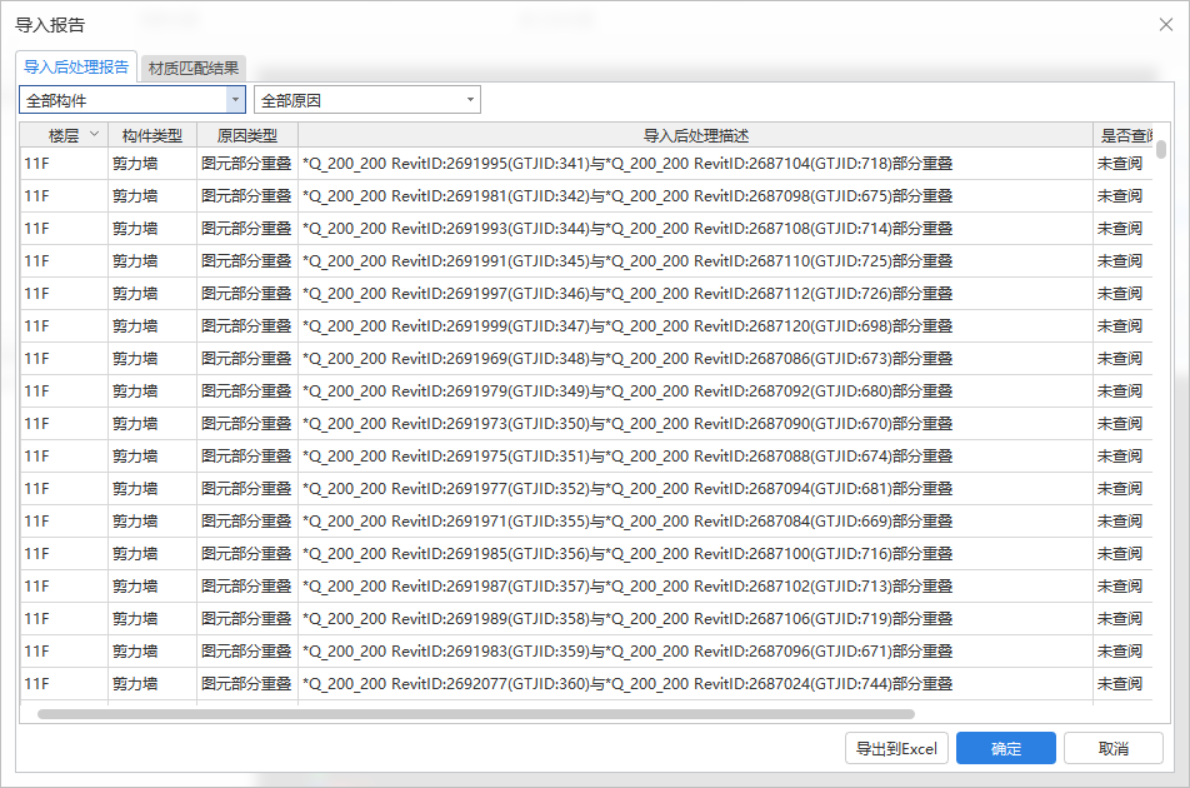Click 未查阅 in the GTJID:355 row
This screenshot has width=1190, height=788.
1119,522
